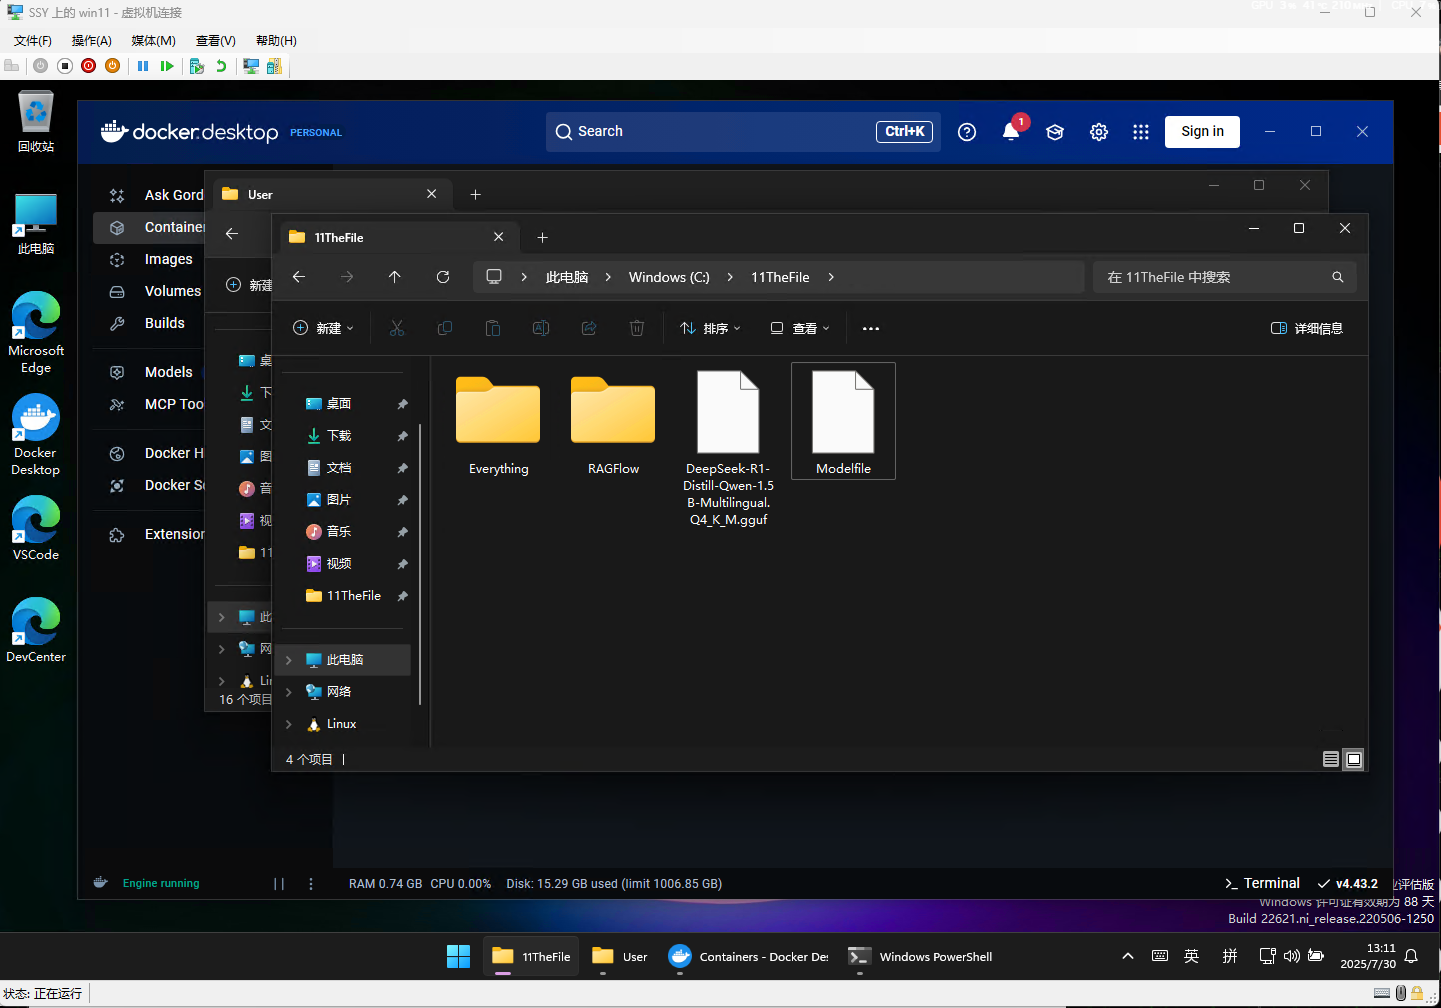The height and width of the screenshot is (1008, 1441).
Task: Toggle the 拼 IME mode indicator
Action: [x=1230, y=957]
